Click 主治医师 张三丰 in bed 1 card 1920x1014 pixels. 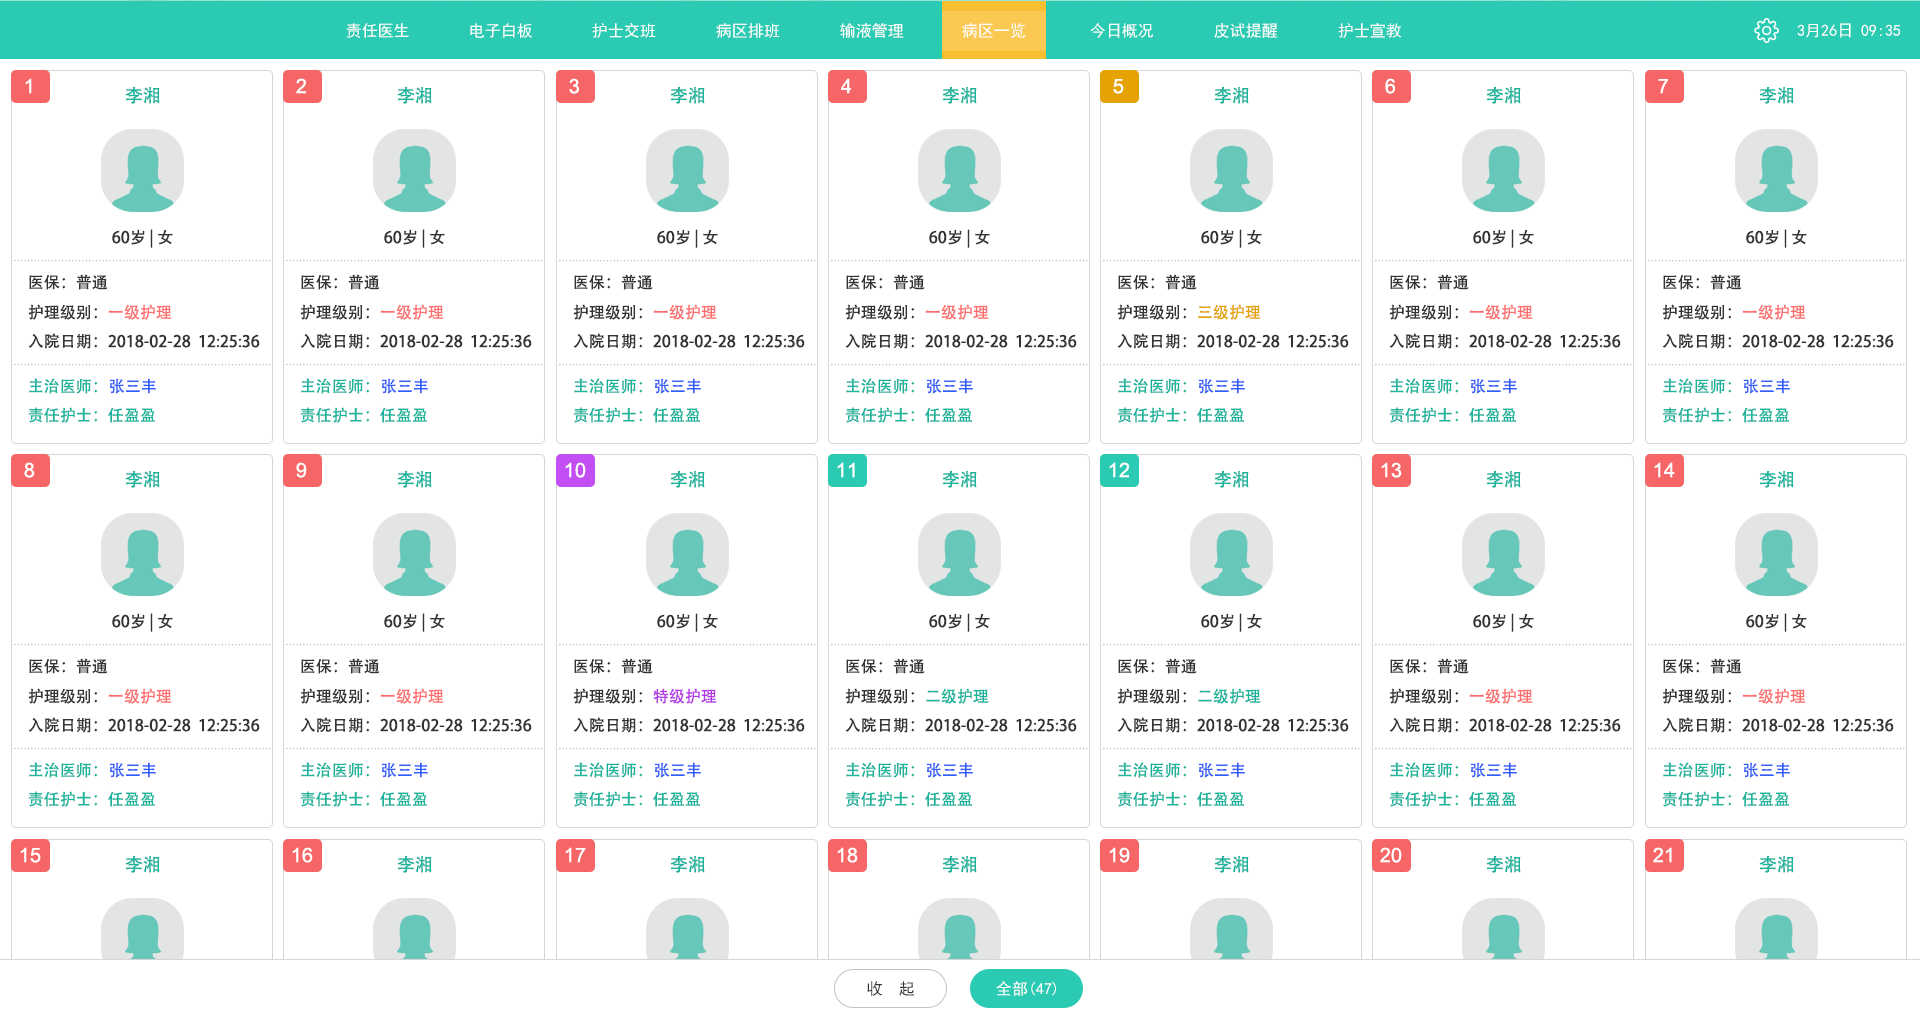pos(92,386)
